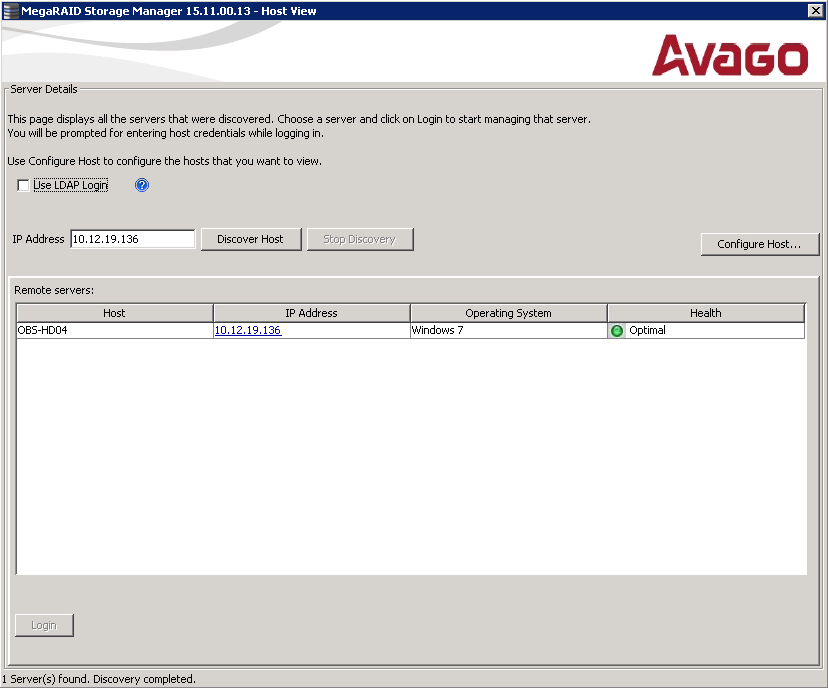Click the MegaRAID title bar application icon
The height and width of the screenshot is (688, 828).
tap(10, 11)
